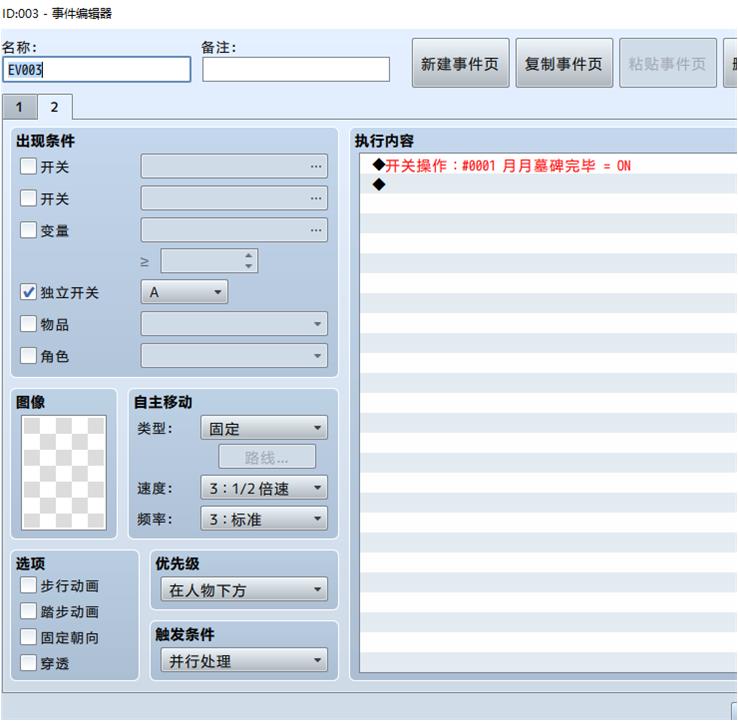Enable the second 开关 condition checkbox

(28, 198)
